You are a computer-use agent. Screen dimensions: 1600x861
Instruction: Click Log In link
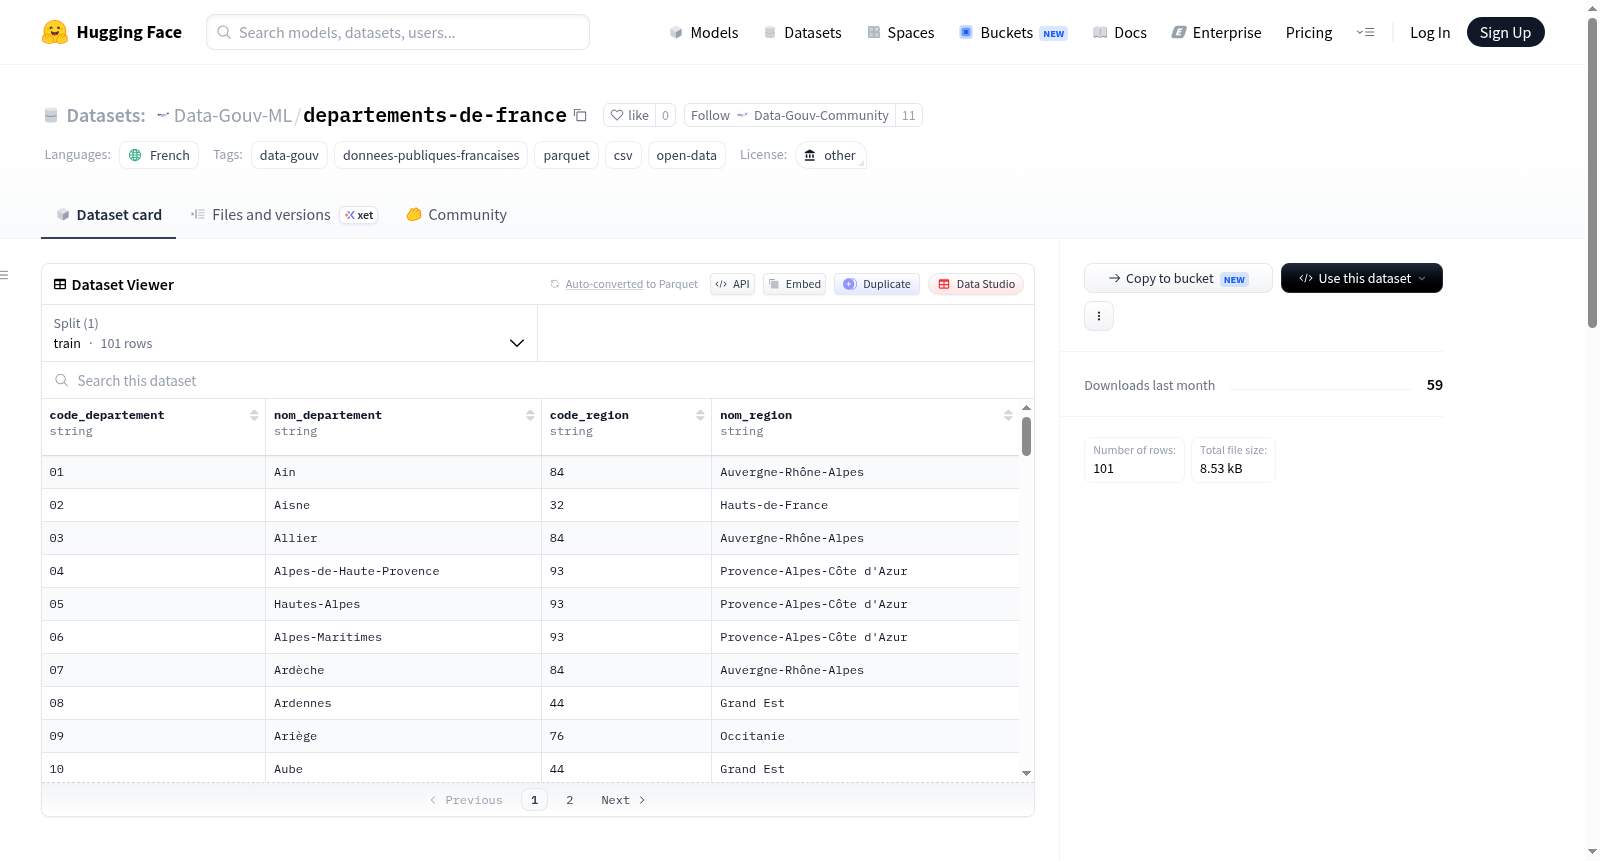[1430, 32]
